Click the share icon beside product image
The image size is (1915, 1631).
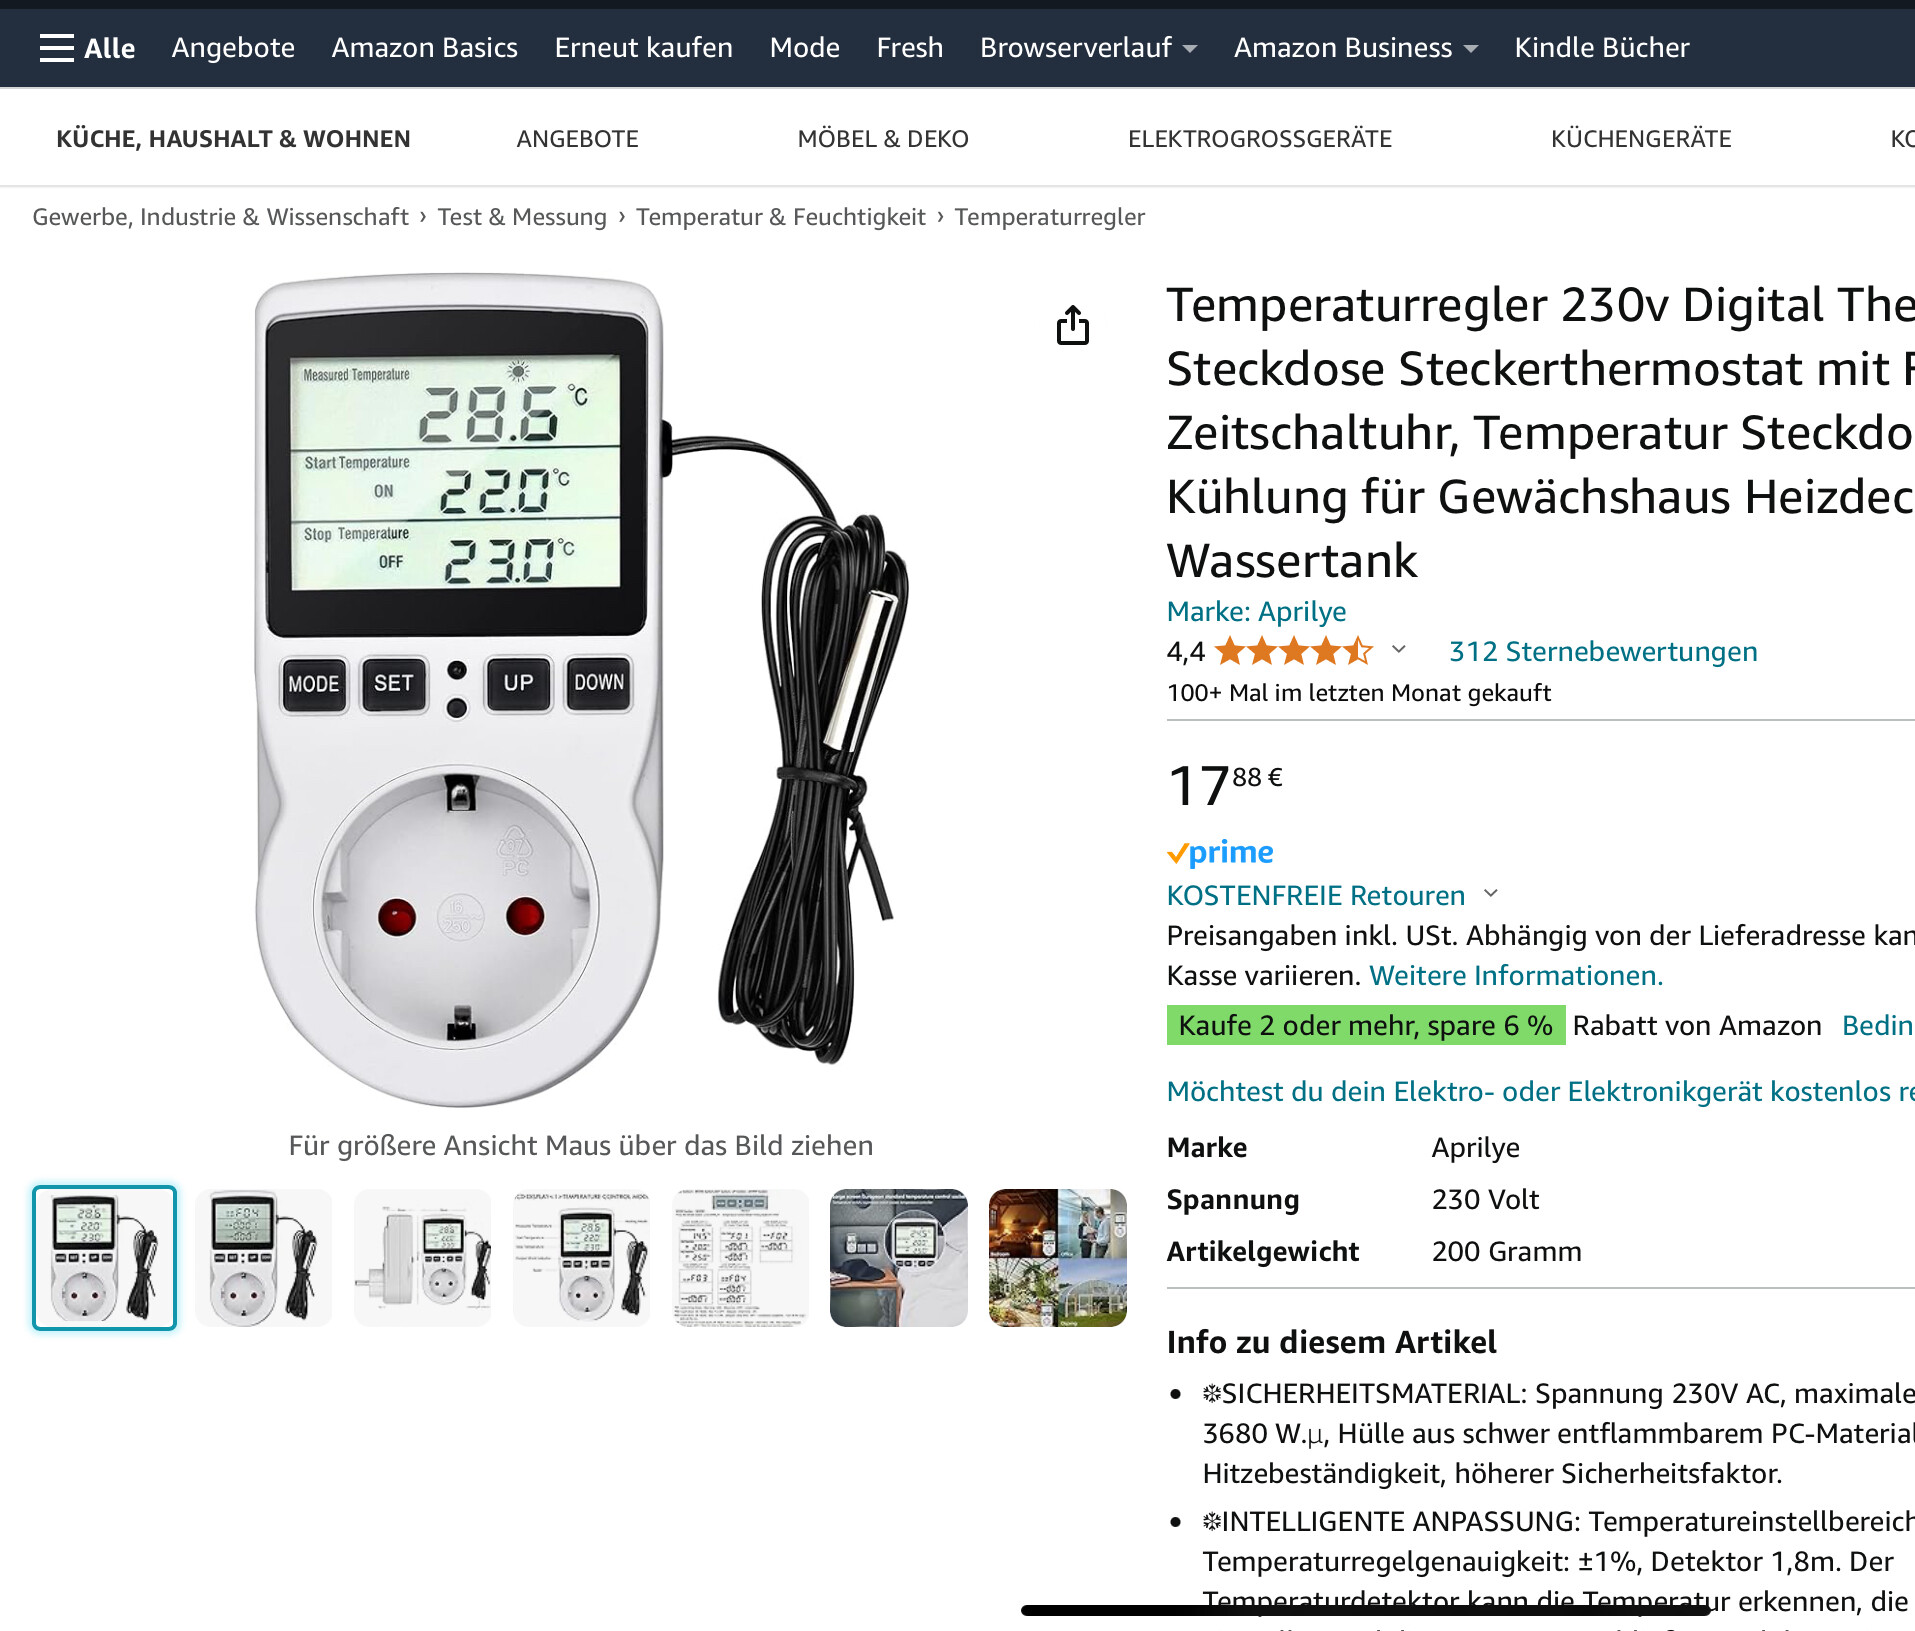(1073, 325)
